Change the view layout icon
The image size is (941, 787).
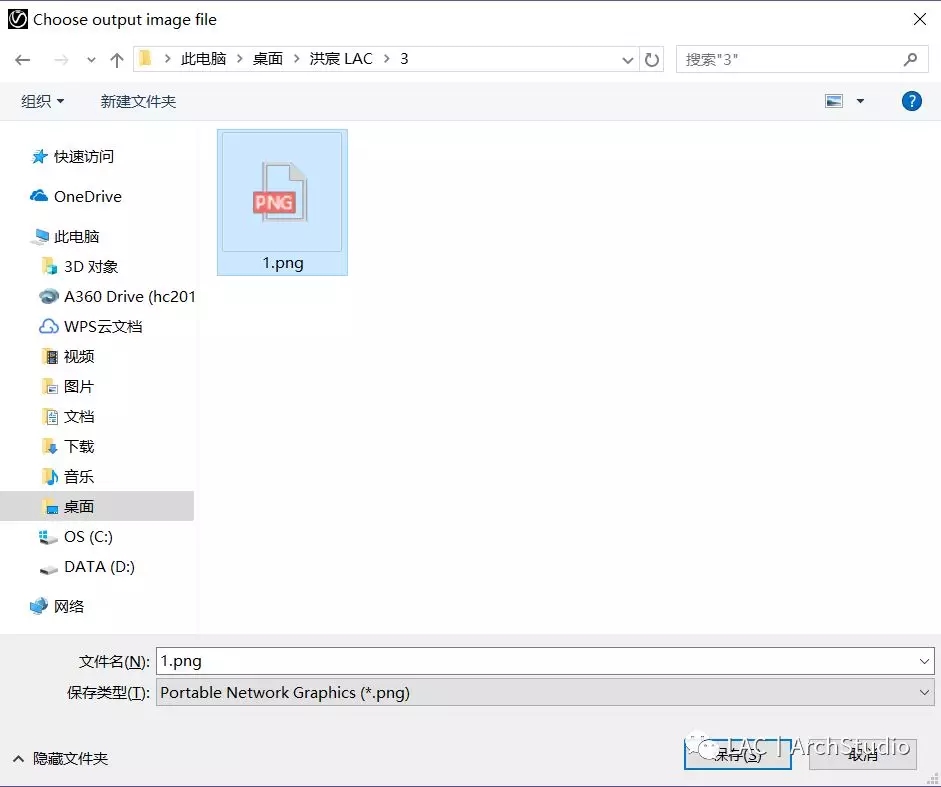pos(834,101)
